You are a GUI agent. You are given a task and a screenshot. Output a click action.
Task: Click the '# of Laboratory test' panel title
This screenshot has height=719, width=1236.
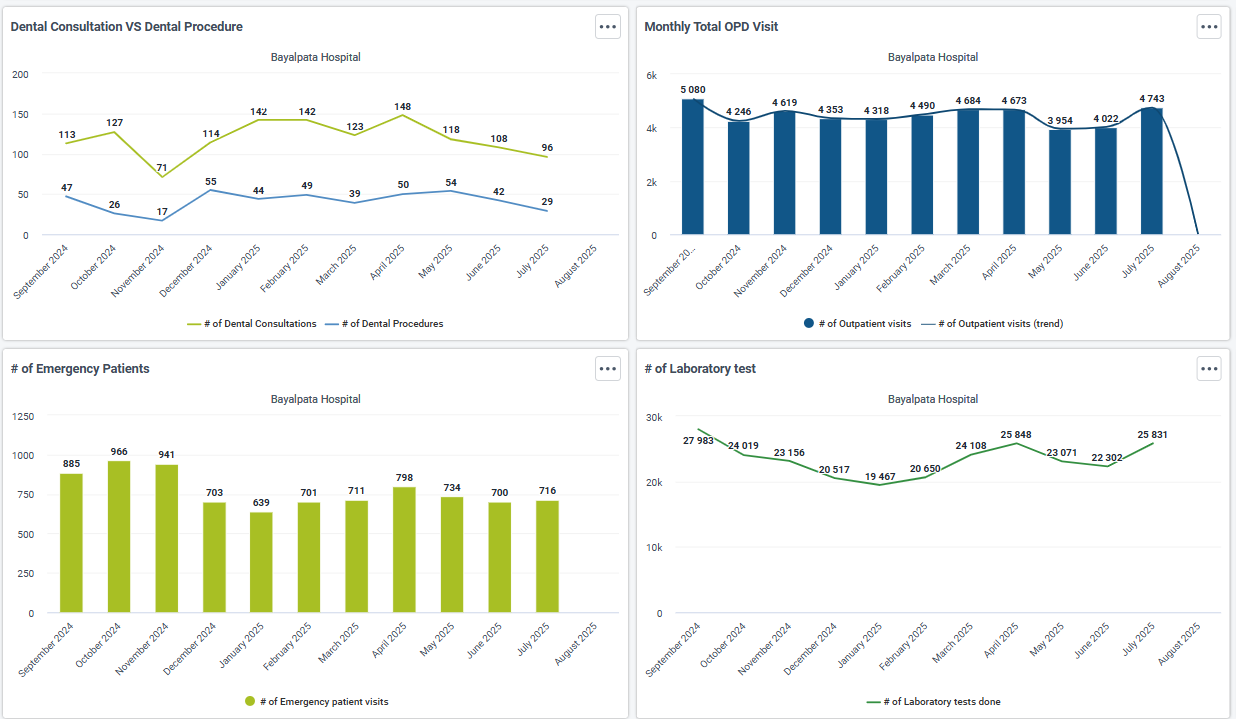[700, 369]
